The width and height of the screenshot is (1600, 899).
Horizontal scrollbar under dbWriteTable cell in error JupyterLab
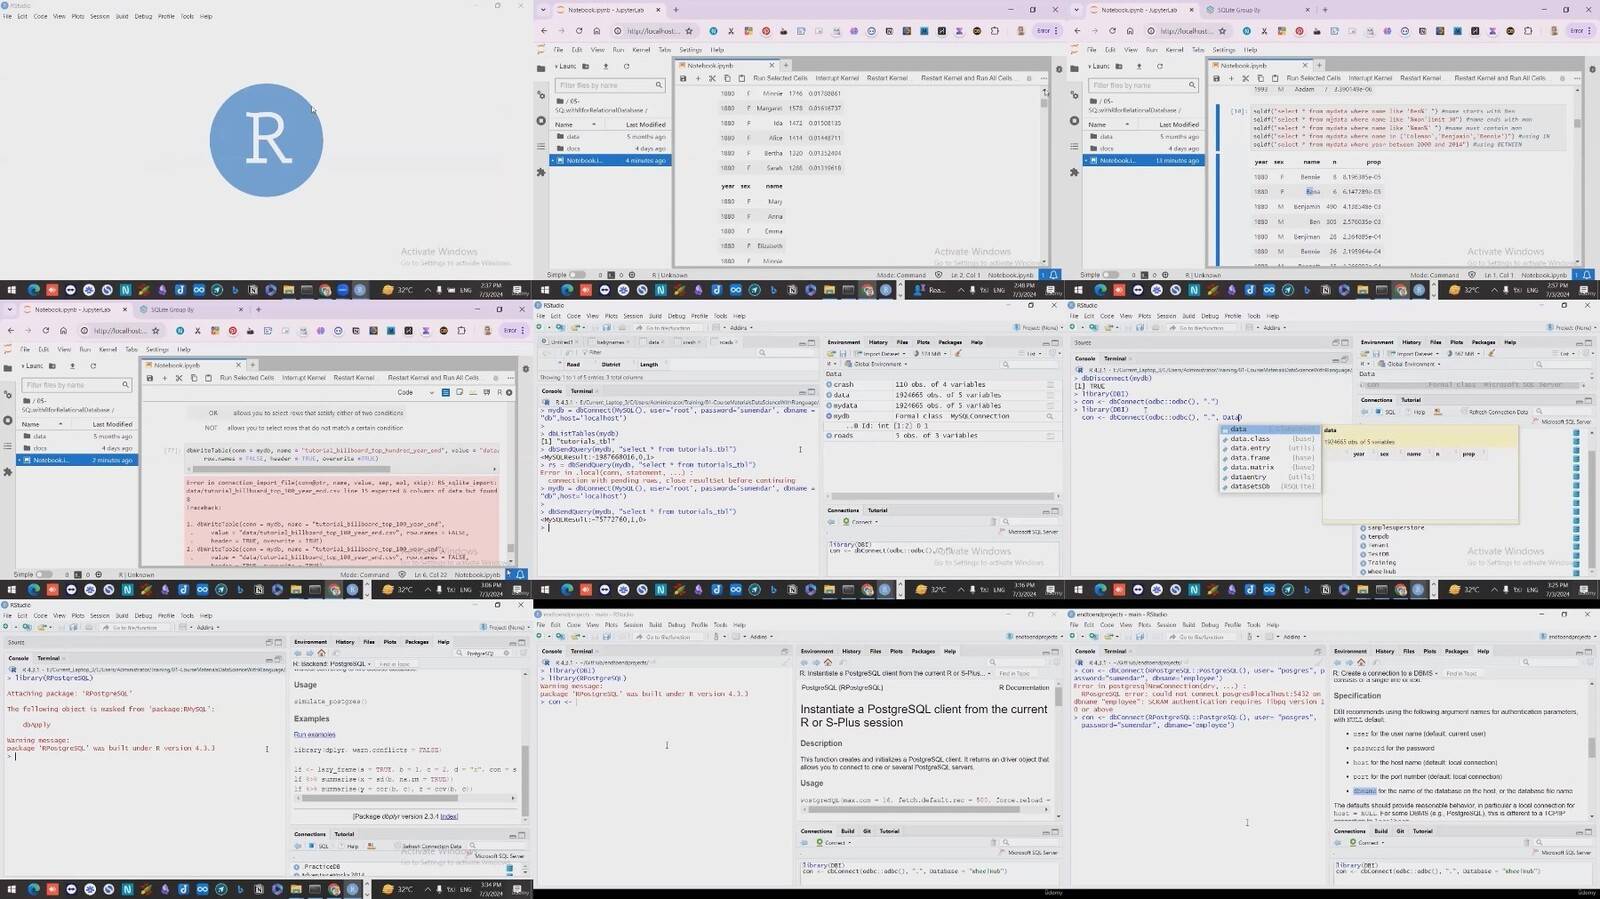click(340, 469)
